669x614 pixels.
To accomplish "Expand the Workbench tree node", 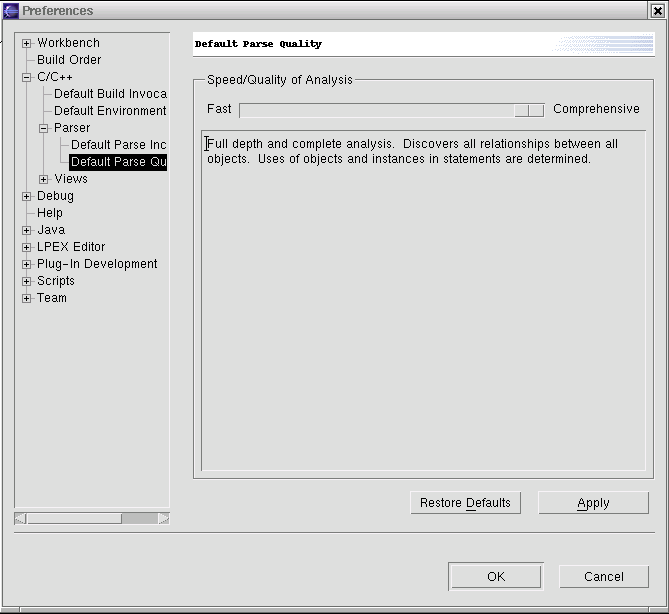I will 27,44.
